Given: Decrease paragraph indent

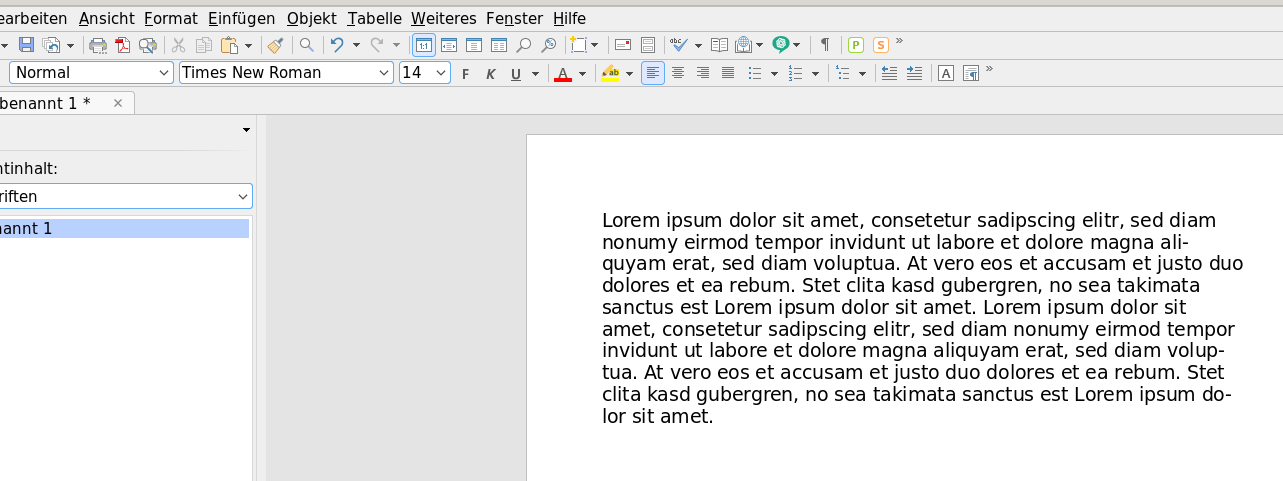Looking at the screenshot, I should point(889,73).
